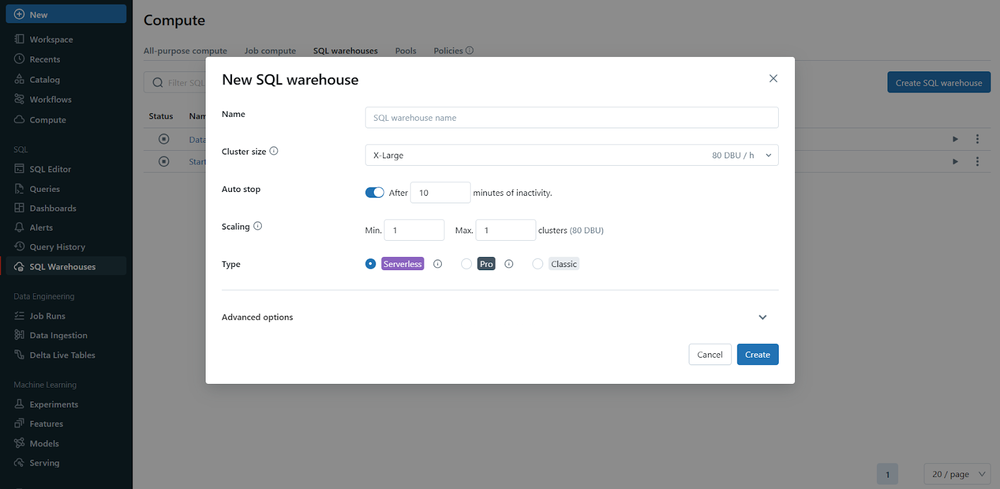Open the 20 / page dropdown

957,473
